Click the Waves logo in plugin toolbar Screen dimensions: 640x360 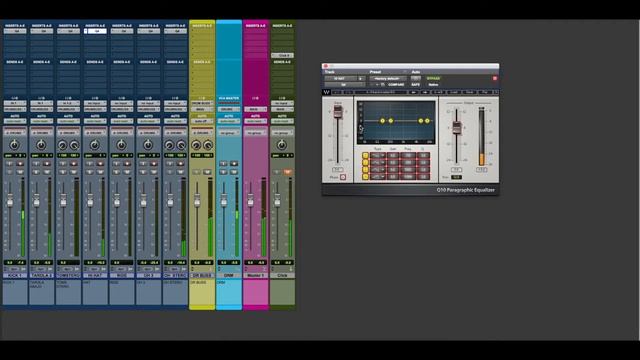click(327, 92)
